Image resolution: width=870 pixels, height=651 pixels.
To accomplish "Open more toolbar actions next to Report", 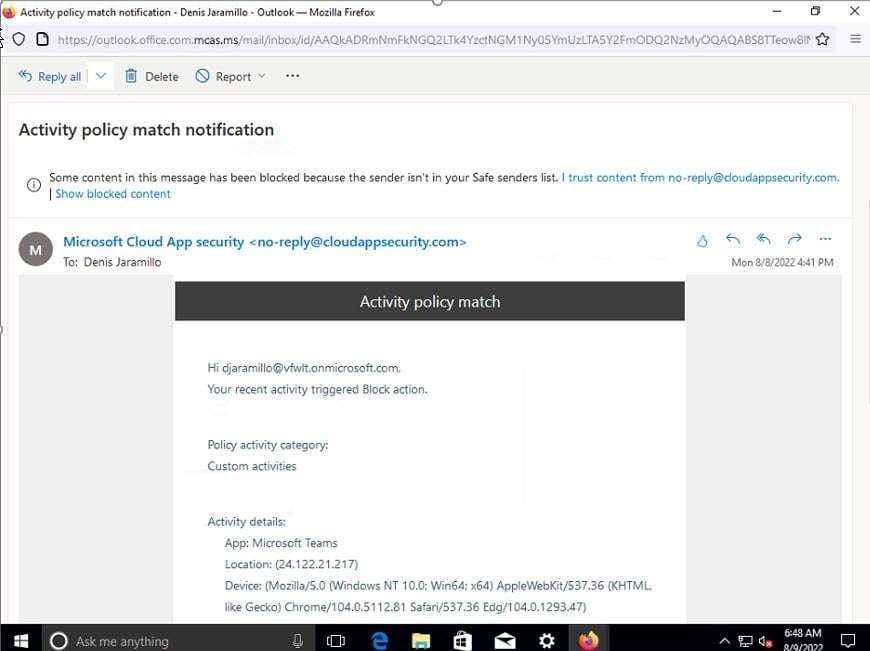I will (292, 76).
